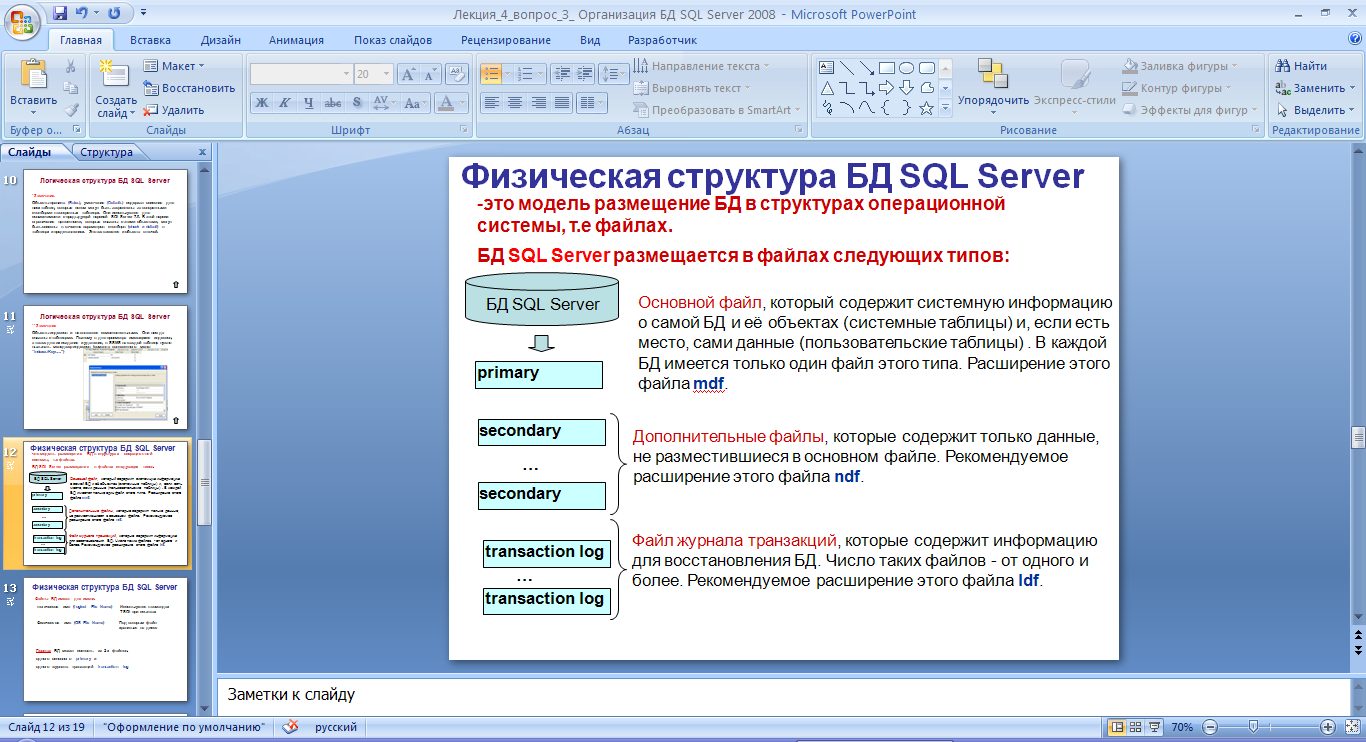The width and height of the screenshot is (1366, 742).
Task: Increase list indent level
Action: [x=584, y=73]
